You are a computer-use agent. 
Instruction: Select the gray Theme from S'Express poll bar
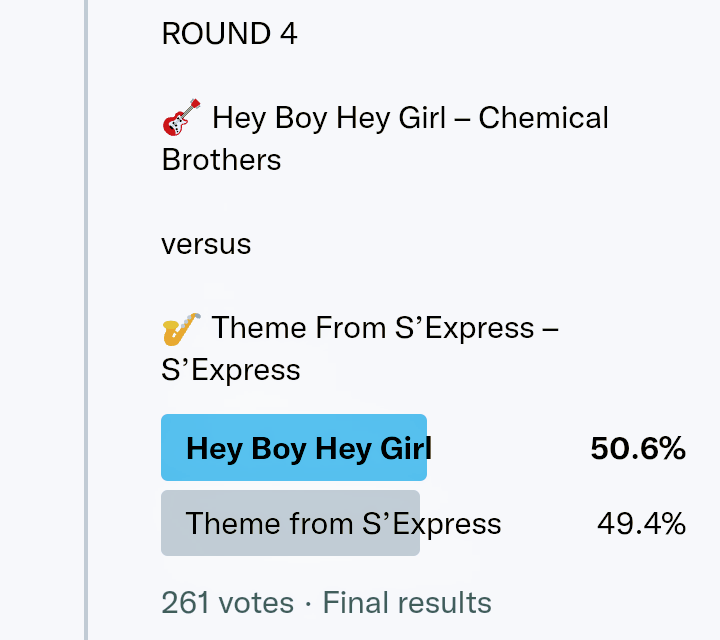290,523
